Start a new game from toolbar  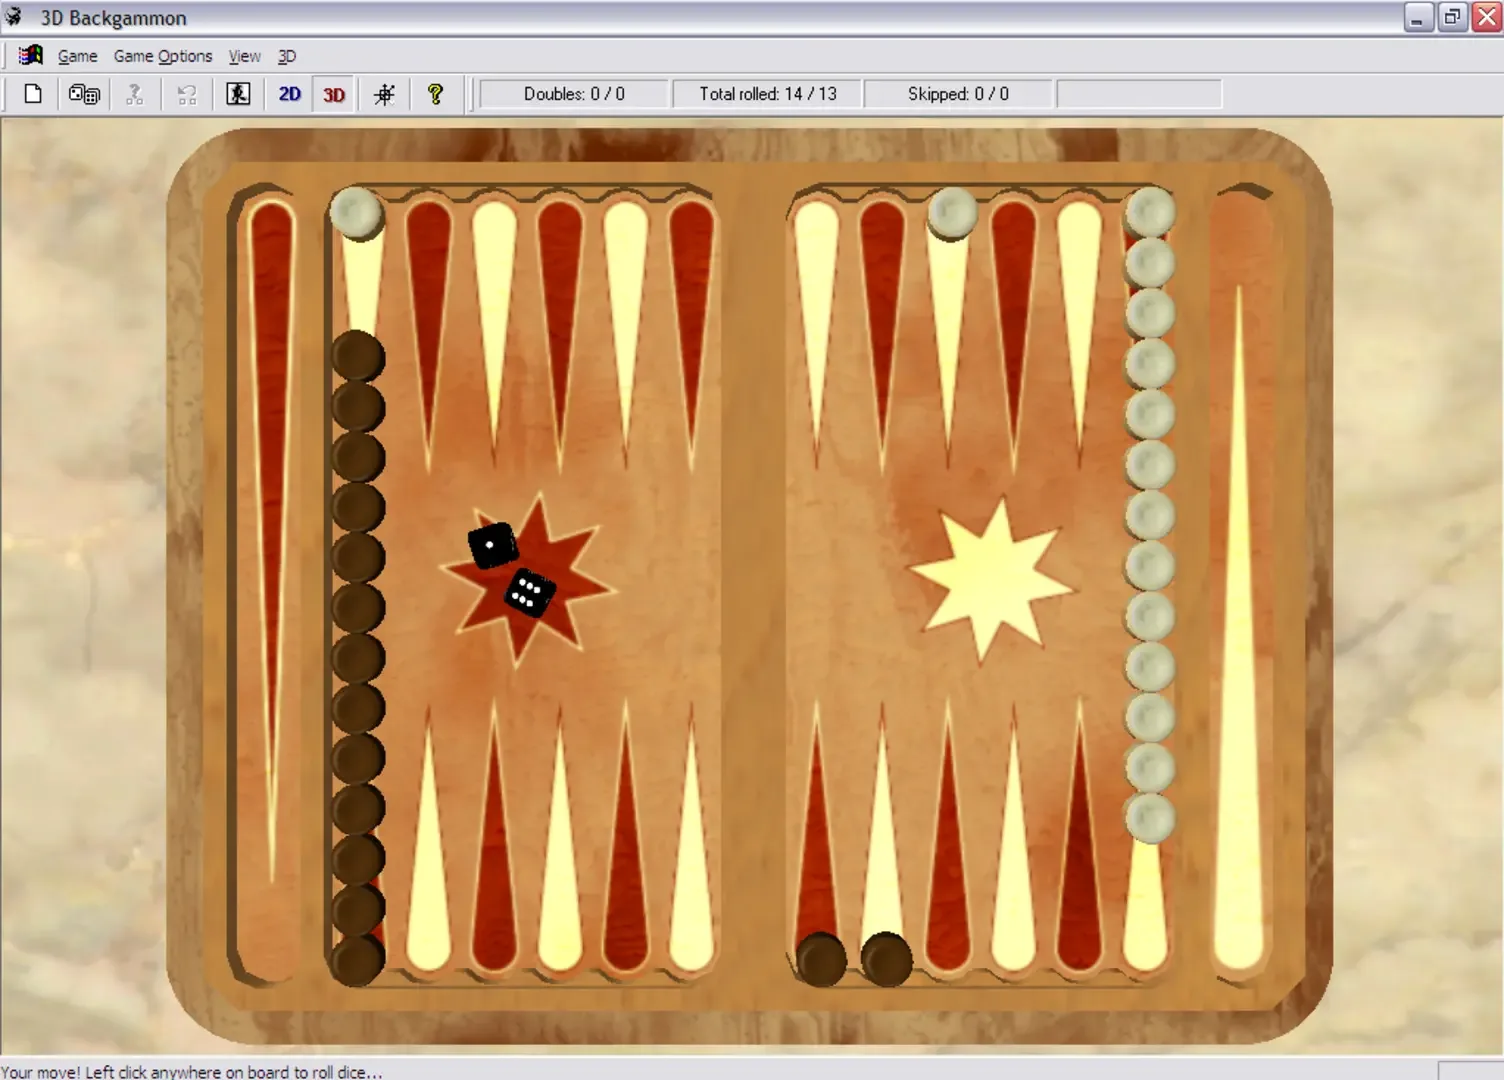point(32,93)
